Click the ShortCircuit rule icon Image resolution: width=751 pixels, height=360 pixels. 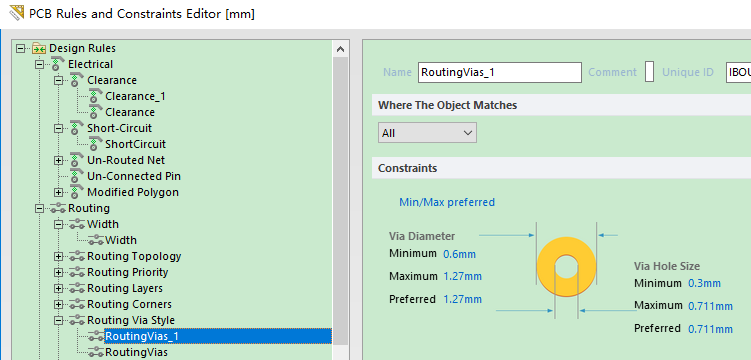click(96, 144)
